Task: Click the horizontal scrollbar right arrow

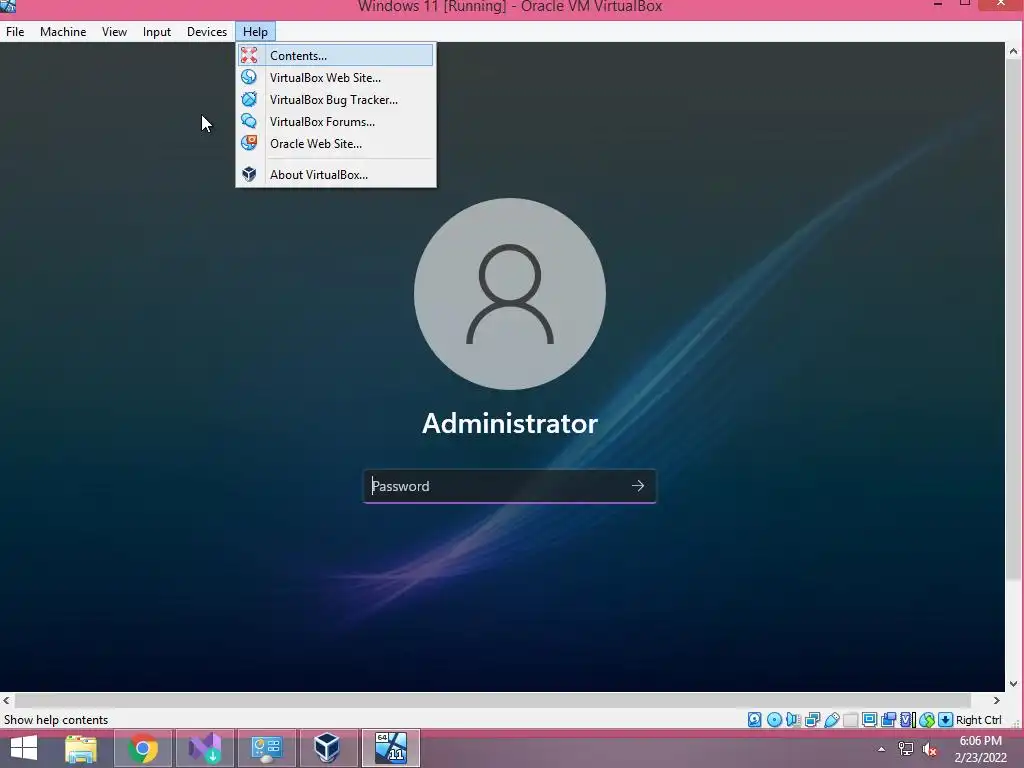Action: click(x=997, y=701)
